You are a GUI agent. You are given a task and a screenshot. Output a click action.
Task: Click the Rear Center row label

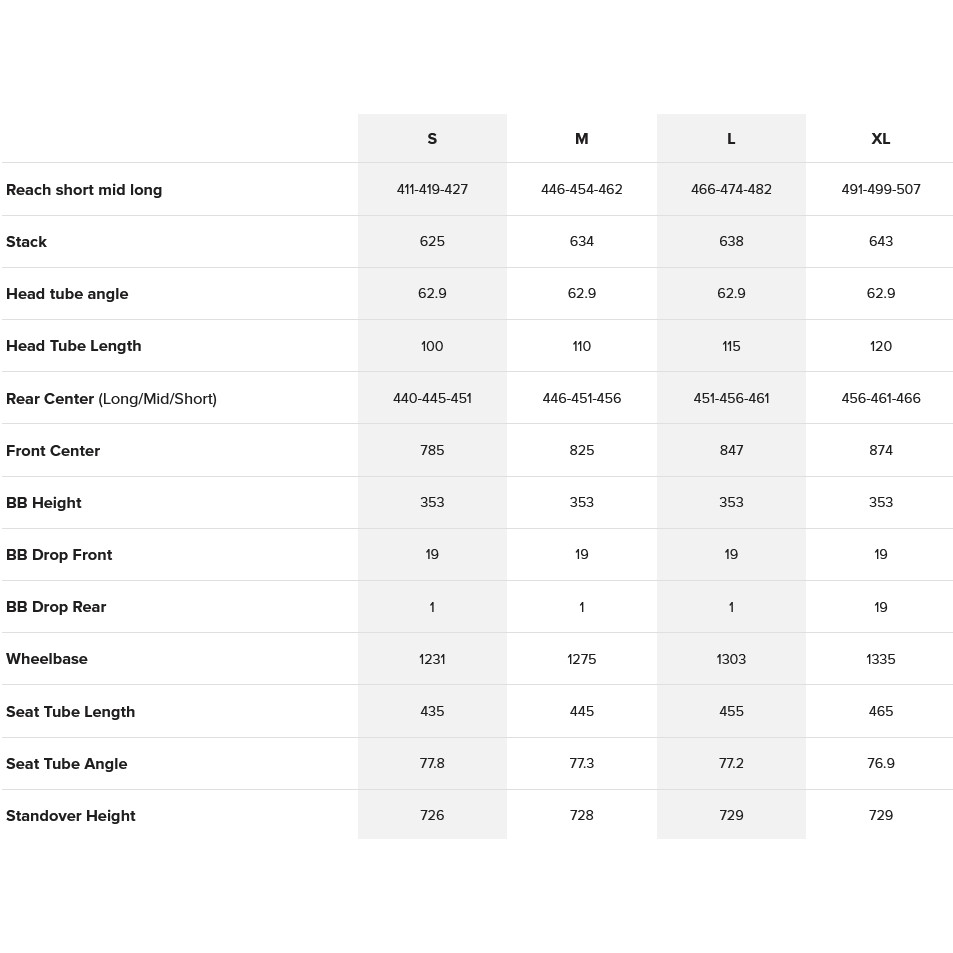[x=111, y=399]
